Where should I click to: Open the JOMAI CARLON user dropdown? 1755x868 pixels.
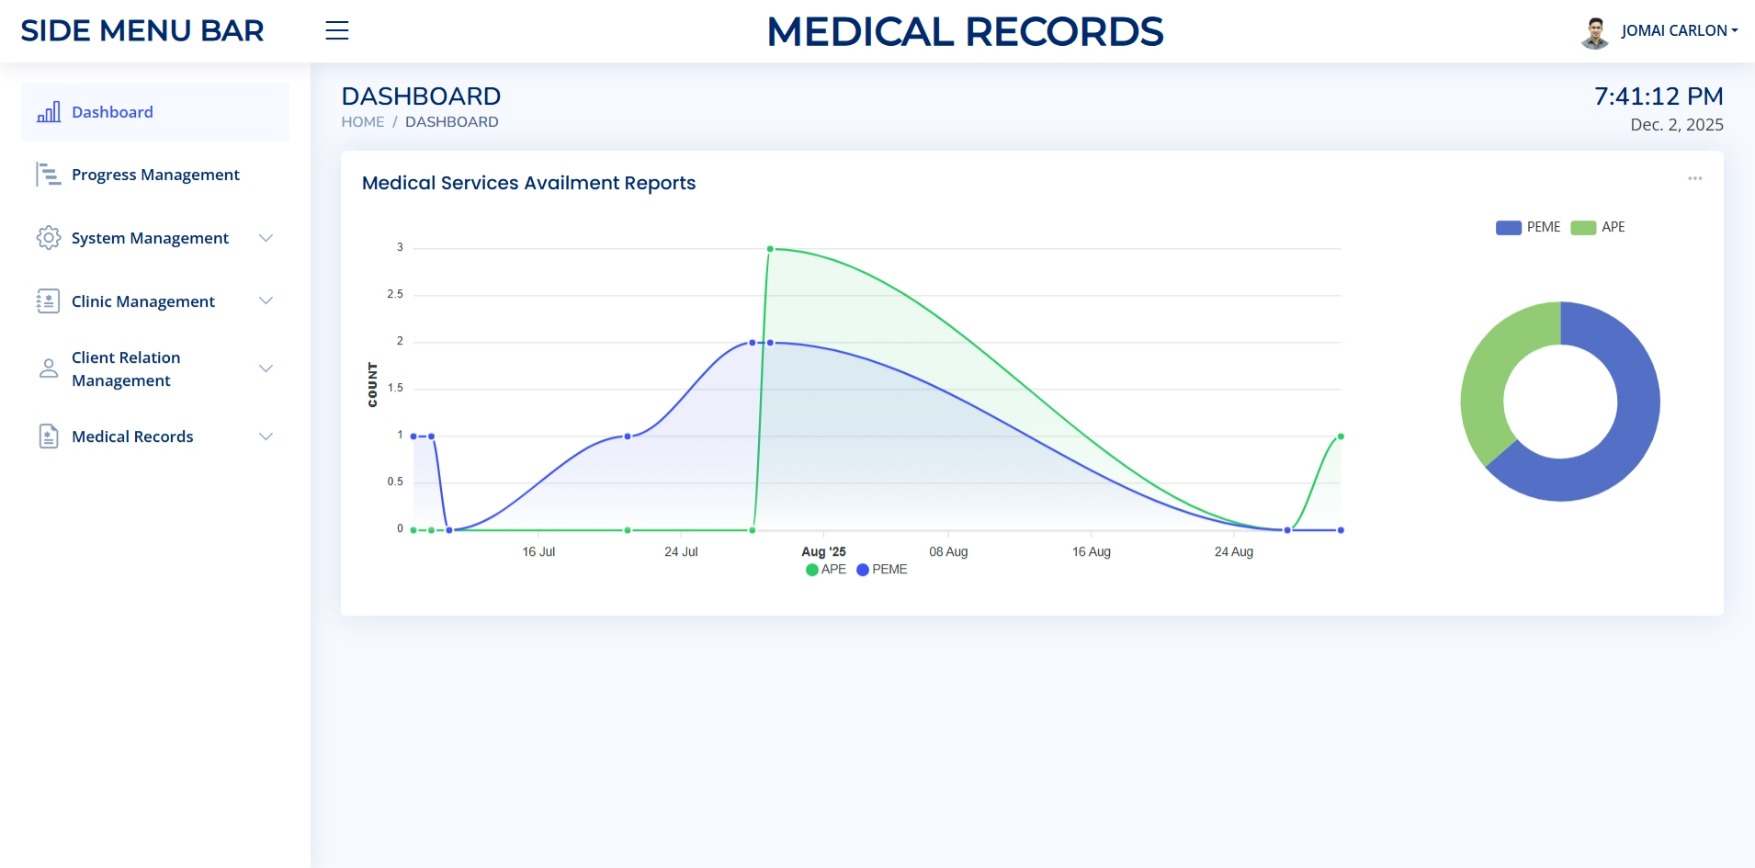pyautogui.click(x=1678, y=31)
